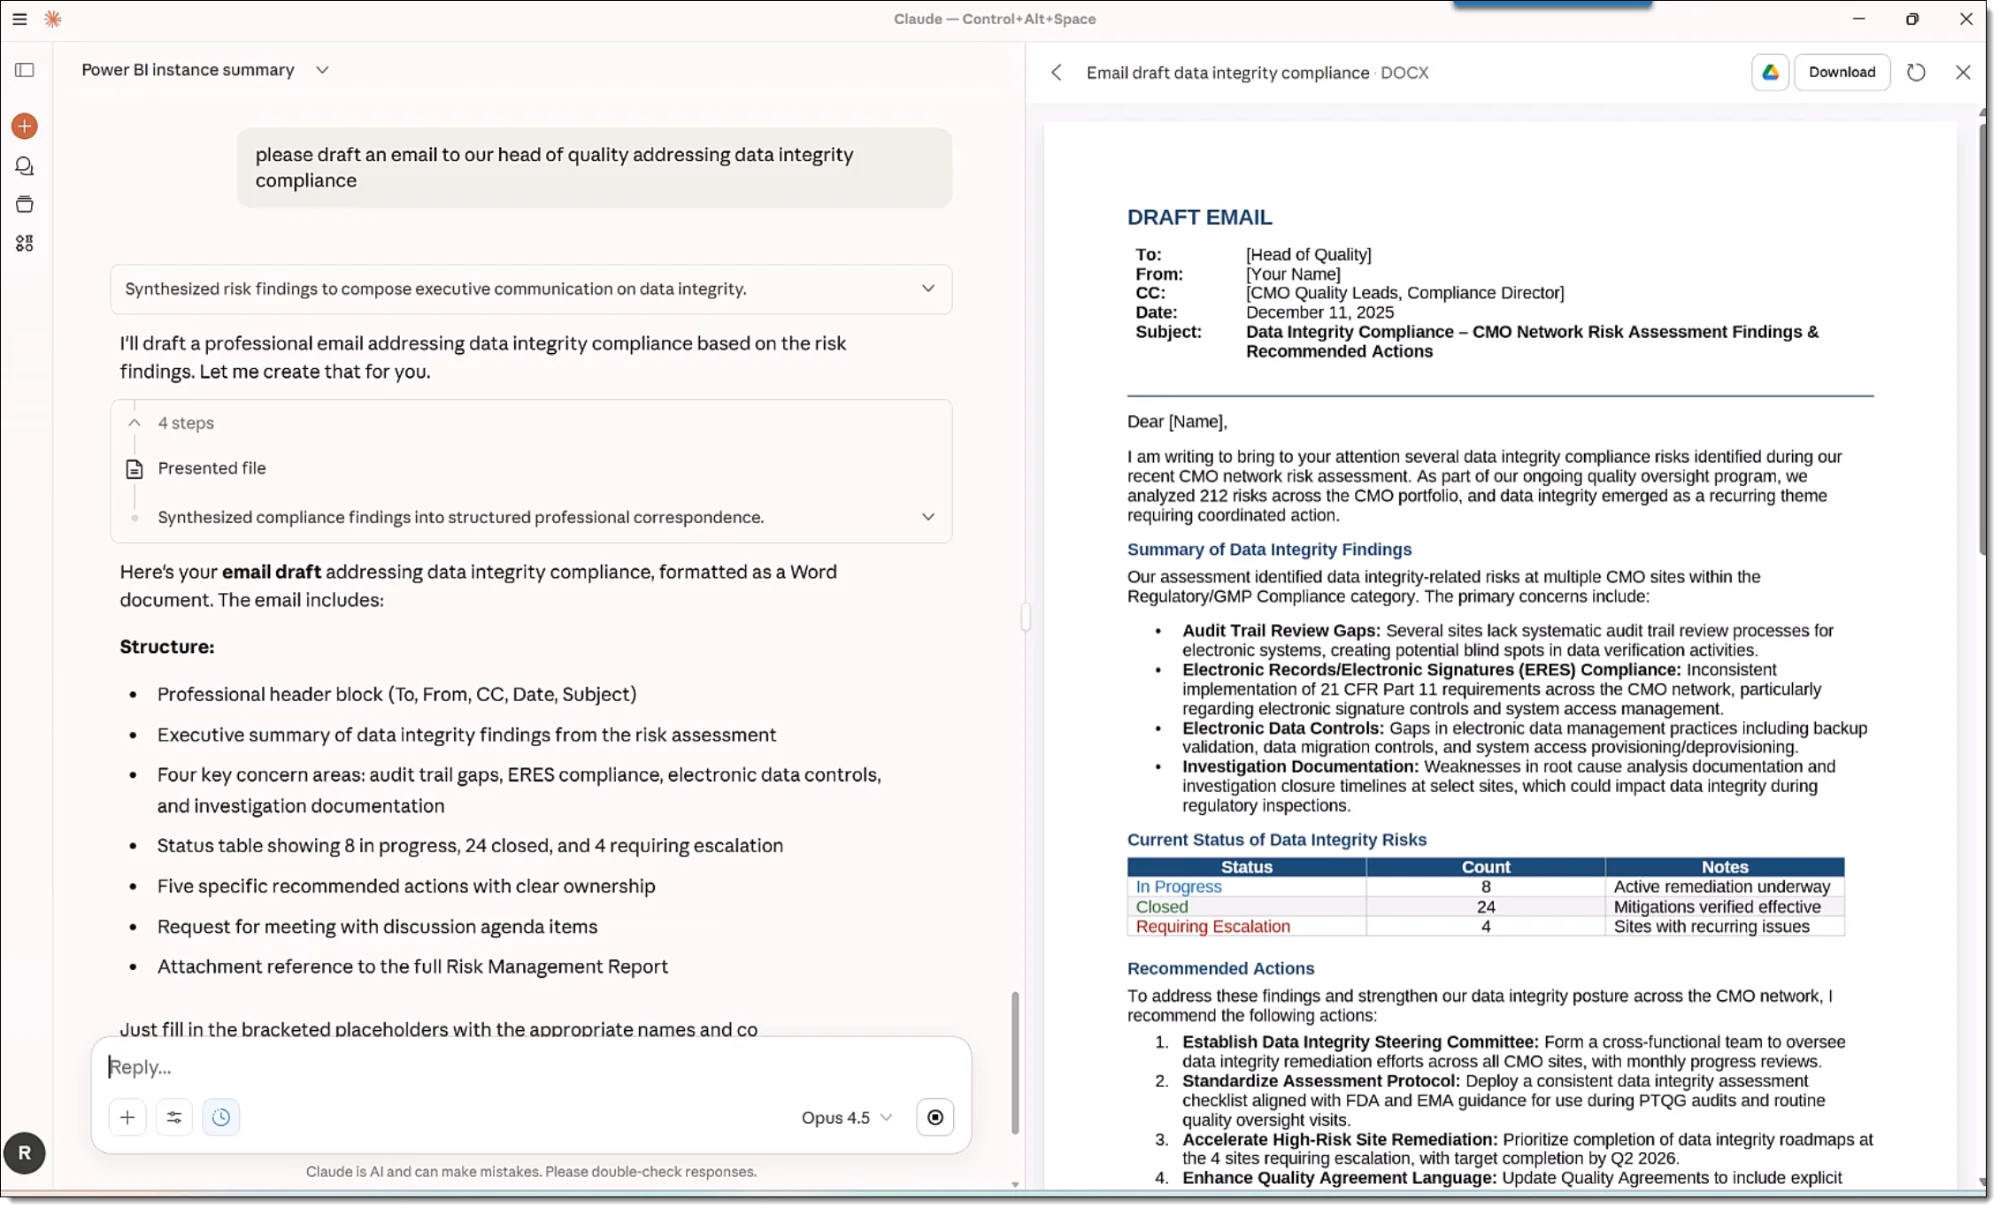The height and width of the screenshot is (1210, 2000).
Task: Collapse the 4 steps panel
Action: pyautogui.click(x=134, y=422)
